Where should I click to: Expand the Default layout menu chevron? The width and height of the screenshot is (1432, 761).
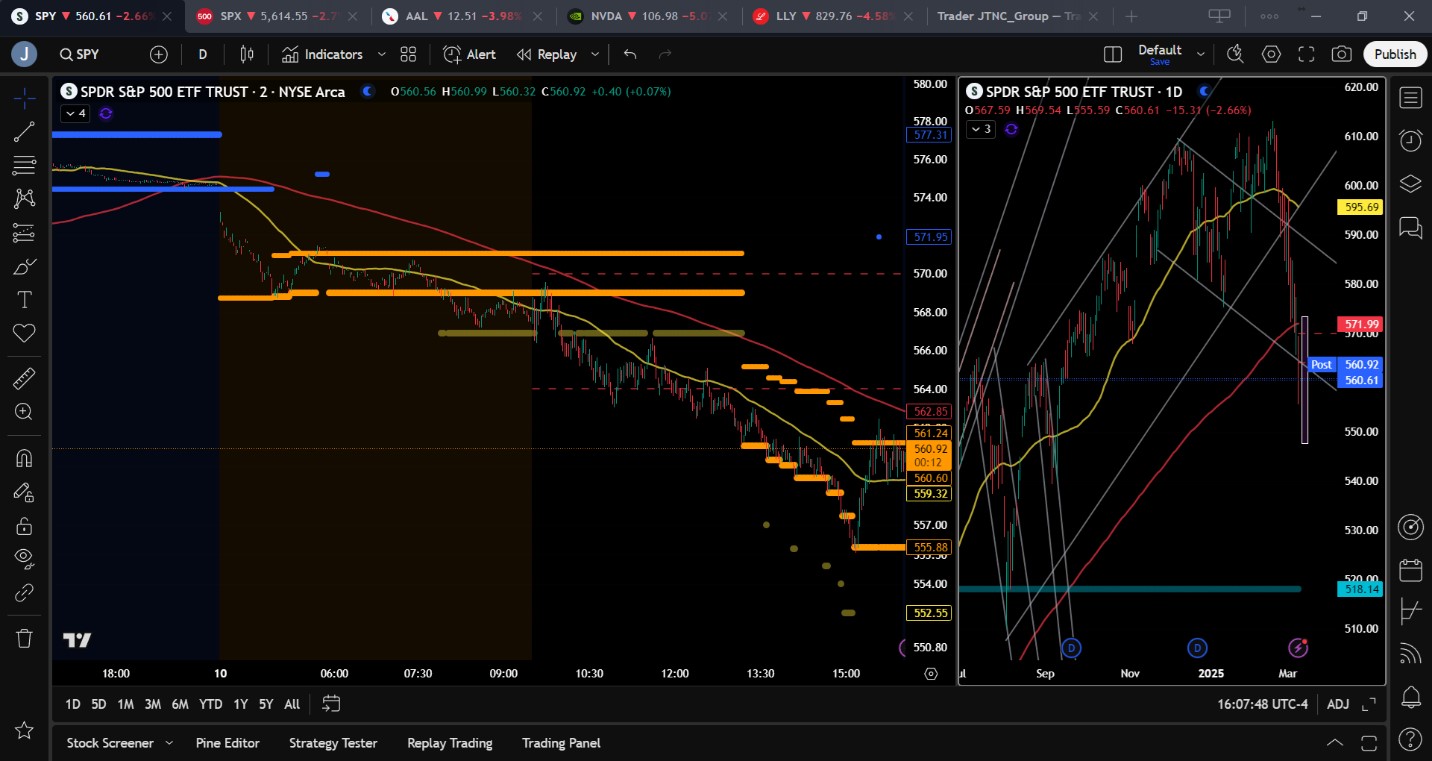[x=1201, y=55]
